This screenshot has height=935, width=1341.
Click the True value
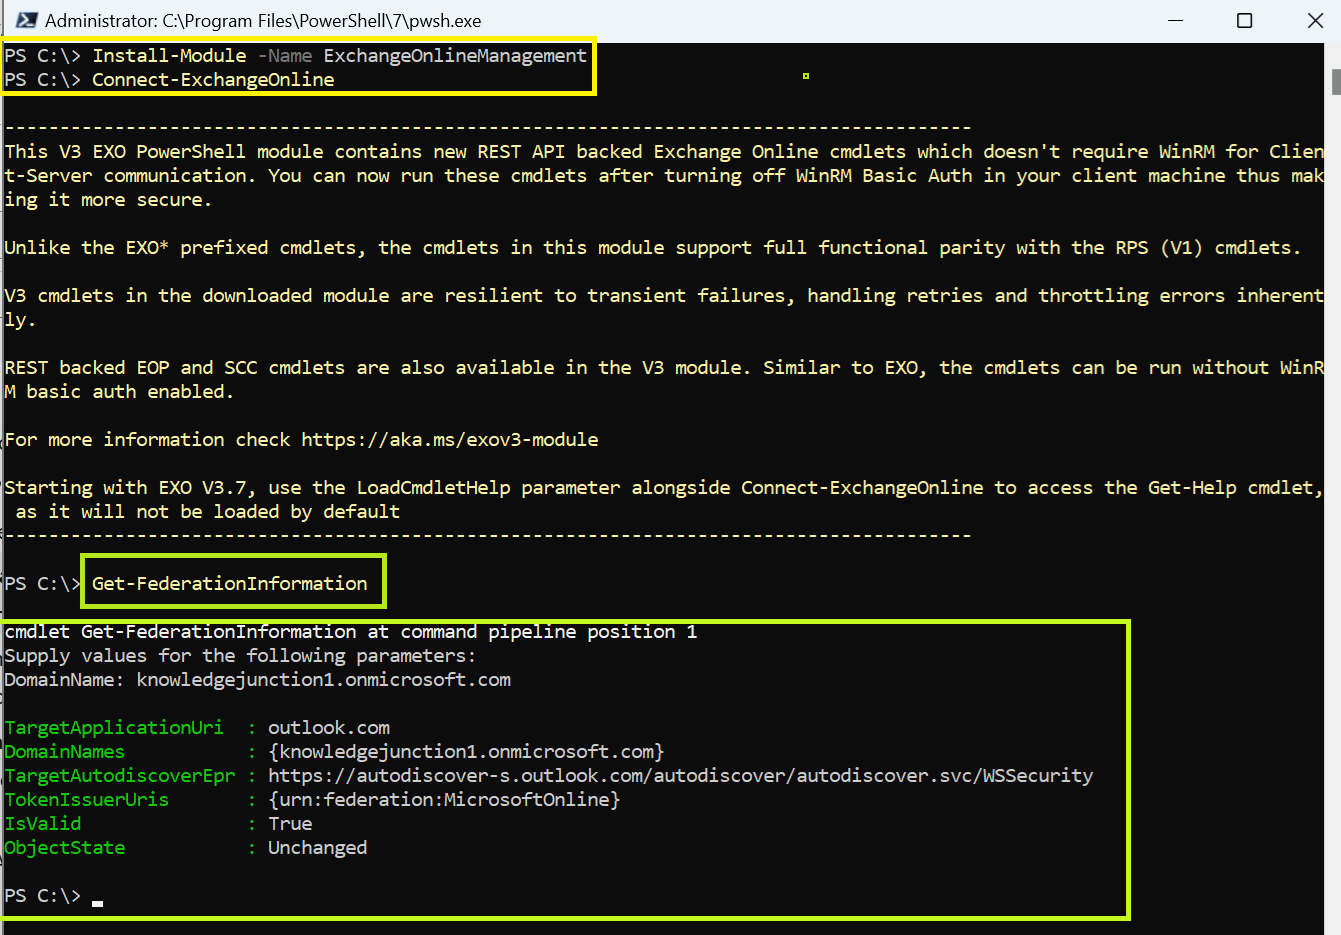[x=290, y=824]
